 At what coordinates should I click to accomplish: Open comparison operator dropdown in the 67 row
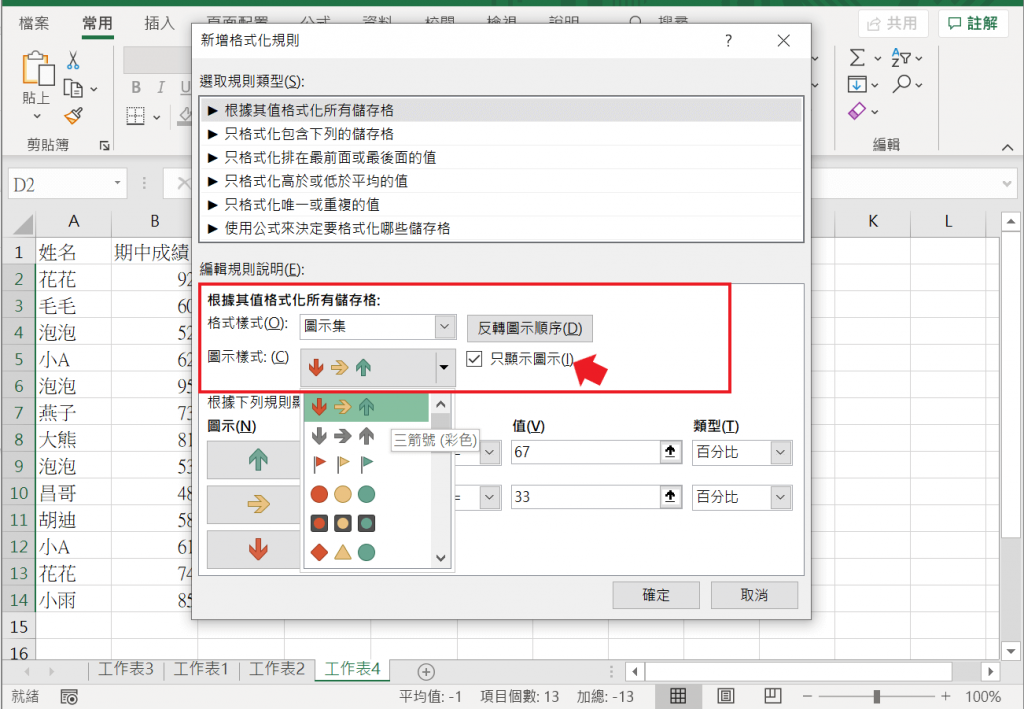tap(490, 452)
